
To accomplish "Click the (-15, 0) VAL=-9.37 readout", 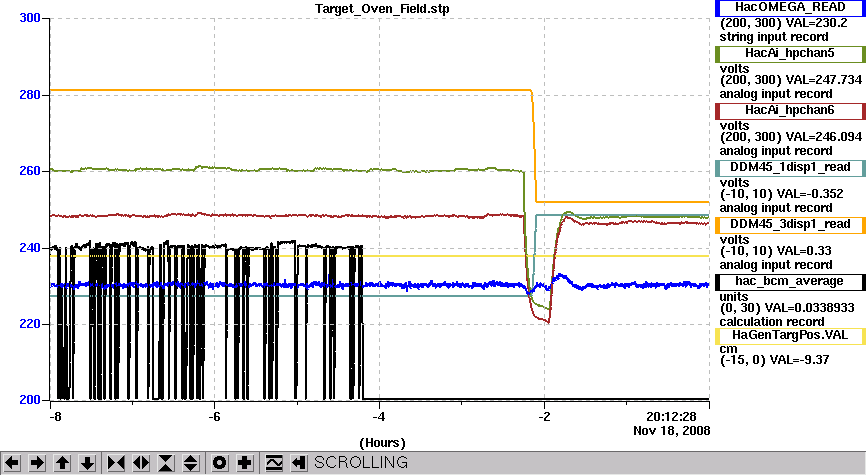I will point(774,360).
